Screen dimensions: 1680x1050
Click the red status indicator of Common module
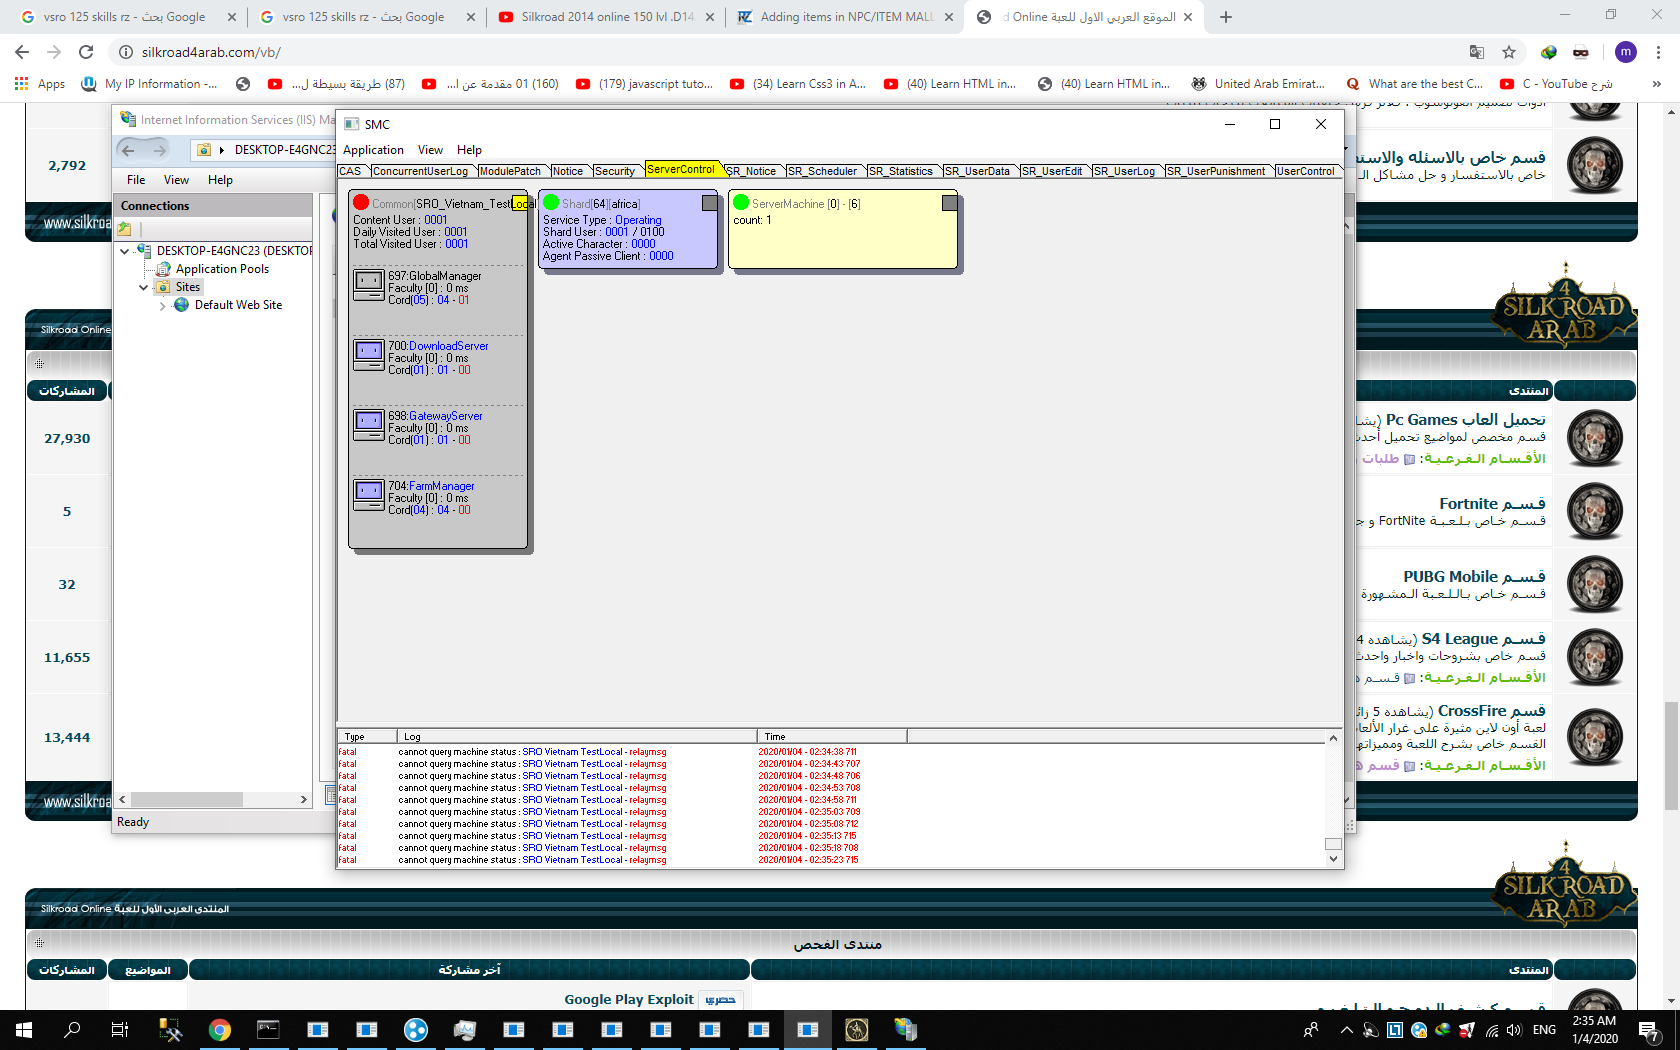click(x=361, y=203)
